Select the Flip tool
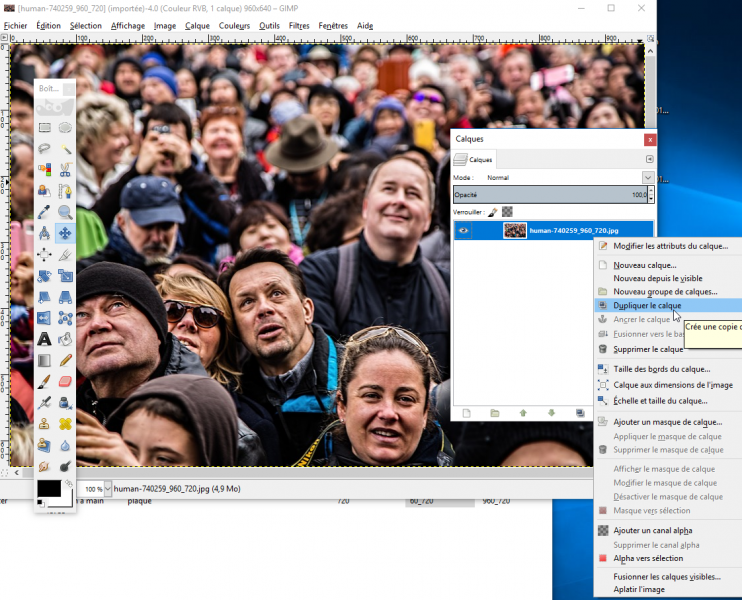 coord(44,318)
